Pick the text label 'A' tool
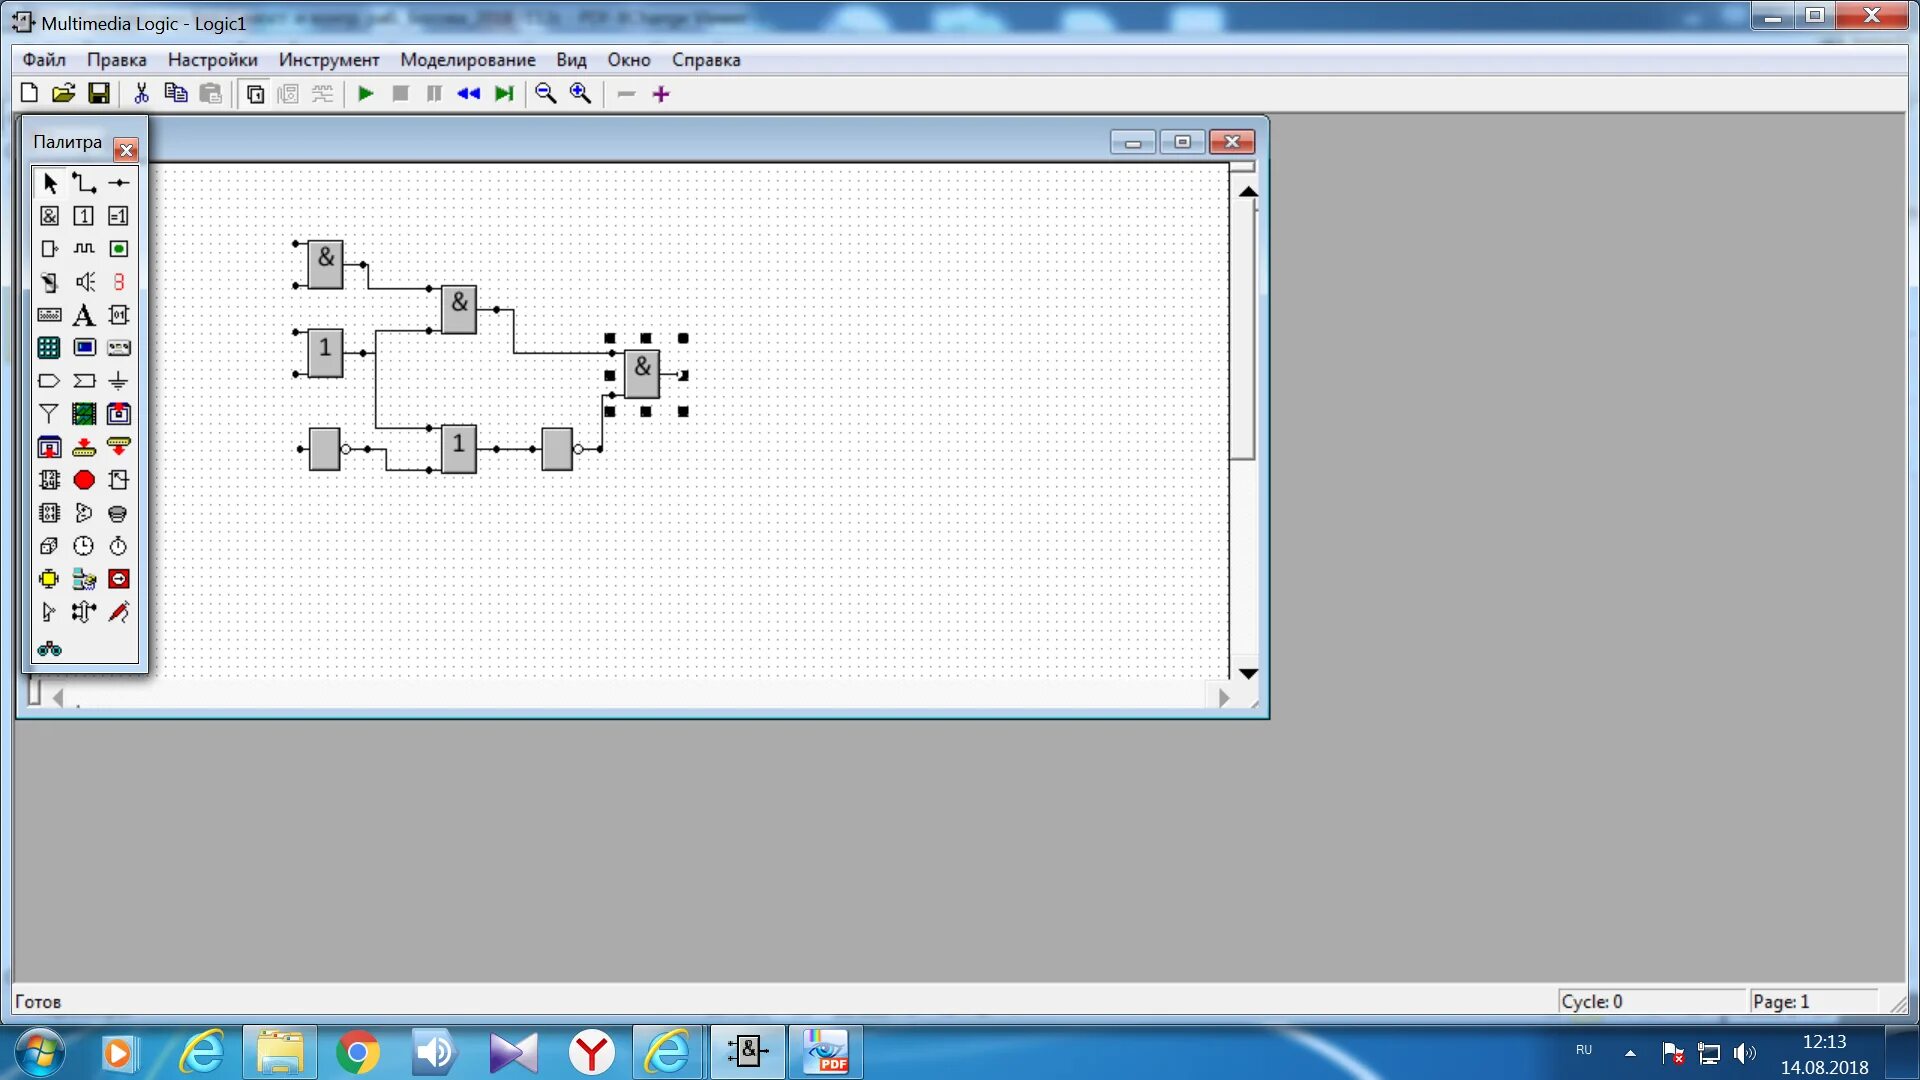The width and height of the screenshot is (1920, 1080). tap(84, 315)
